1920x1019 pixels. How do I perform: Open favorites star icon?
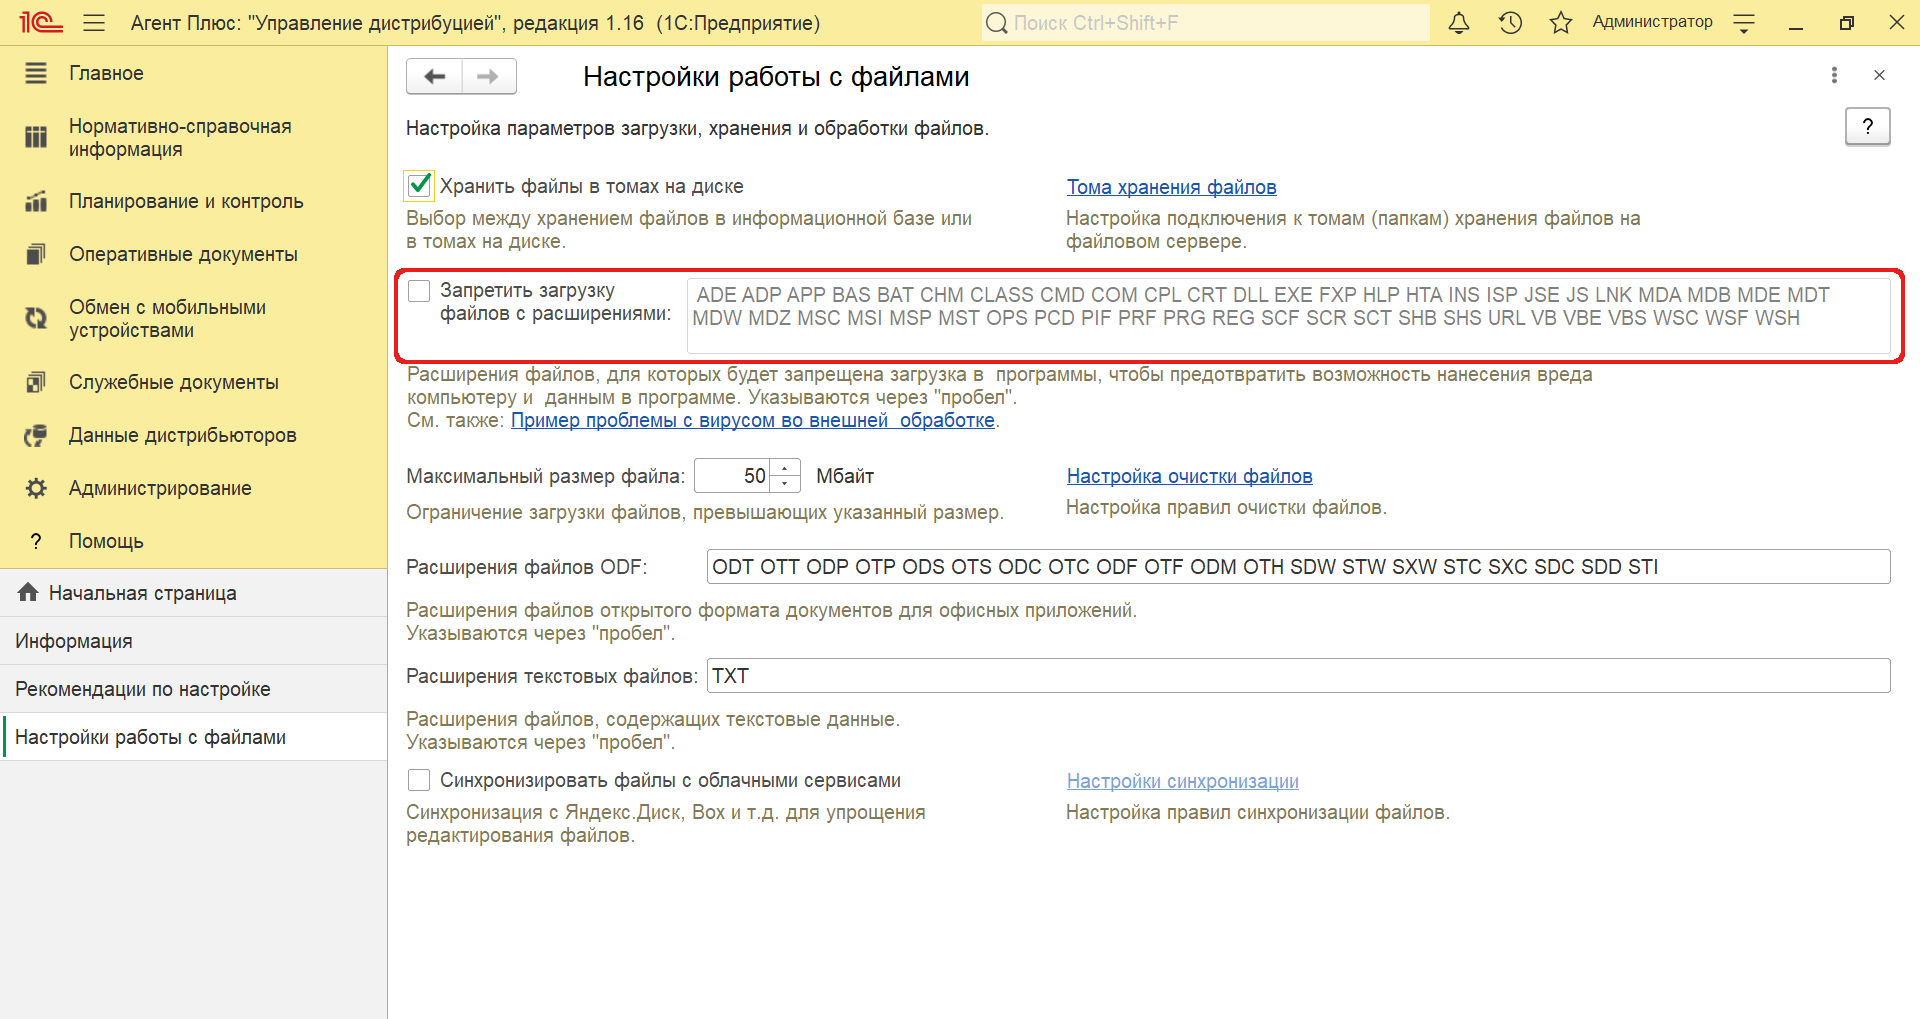tap(1561, 22)
